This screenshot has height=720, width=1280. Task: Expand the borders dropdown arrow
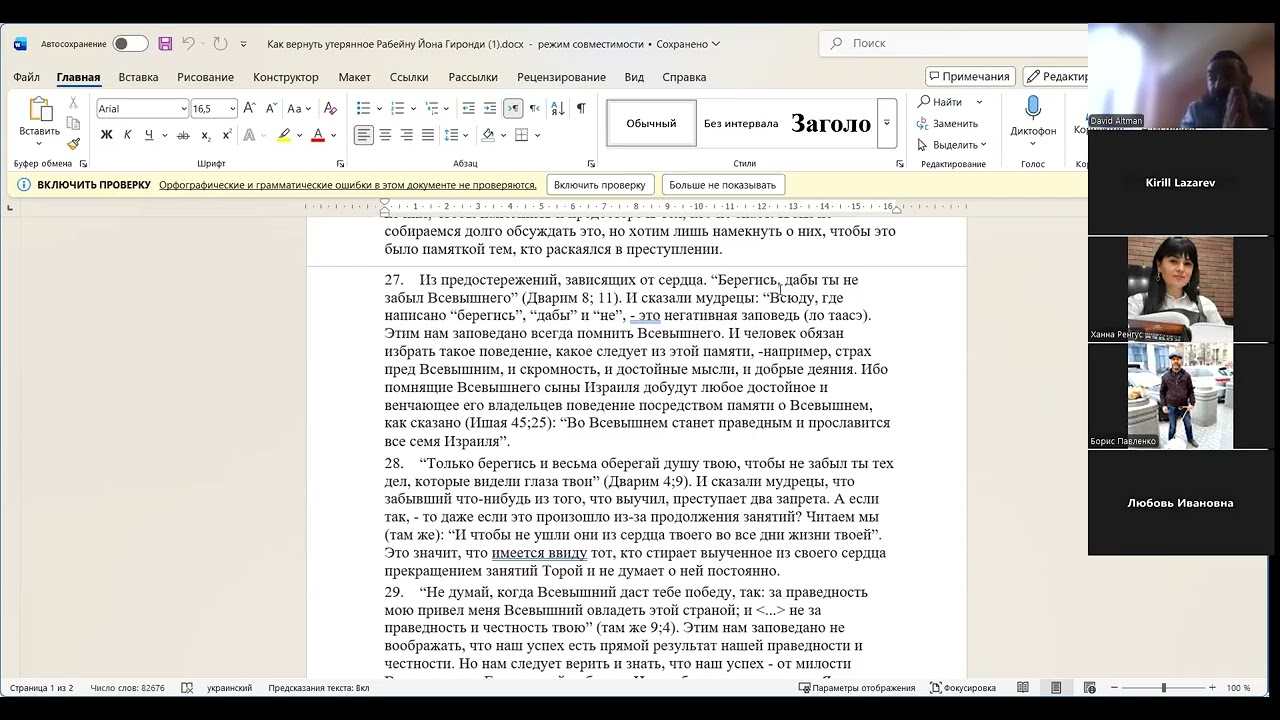pyautogui.click(x=537, y=135)
